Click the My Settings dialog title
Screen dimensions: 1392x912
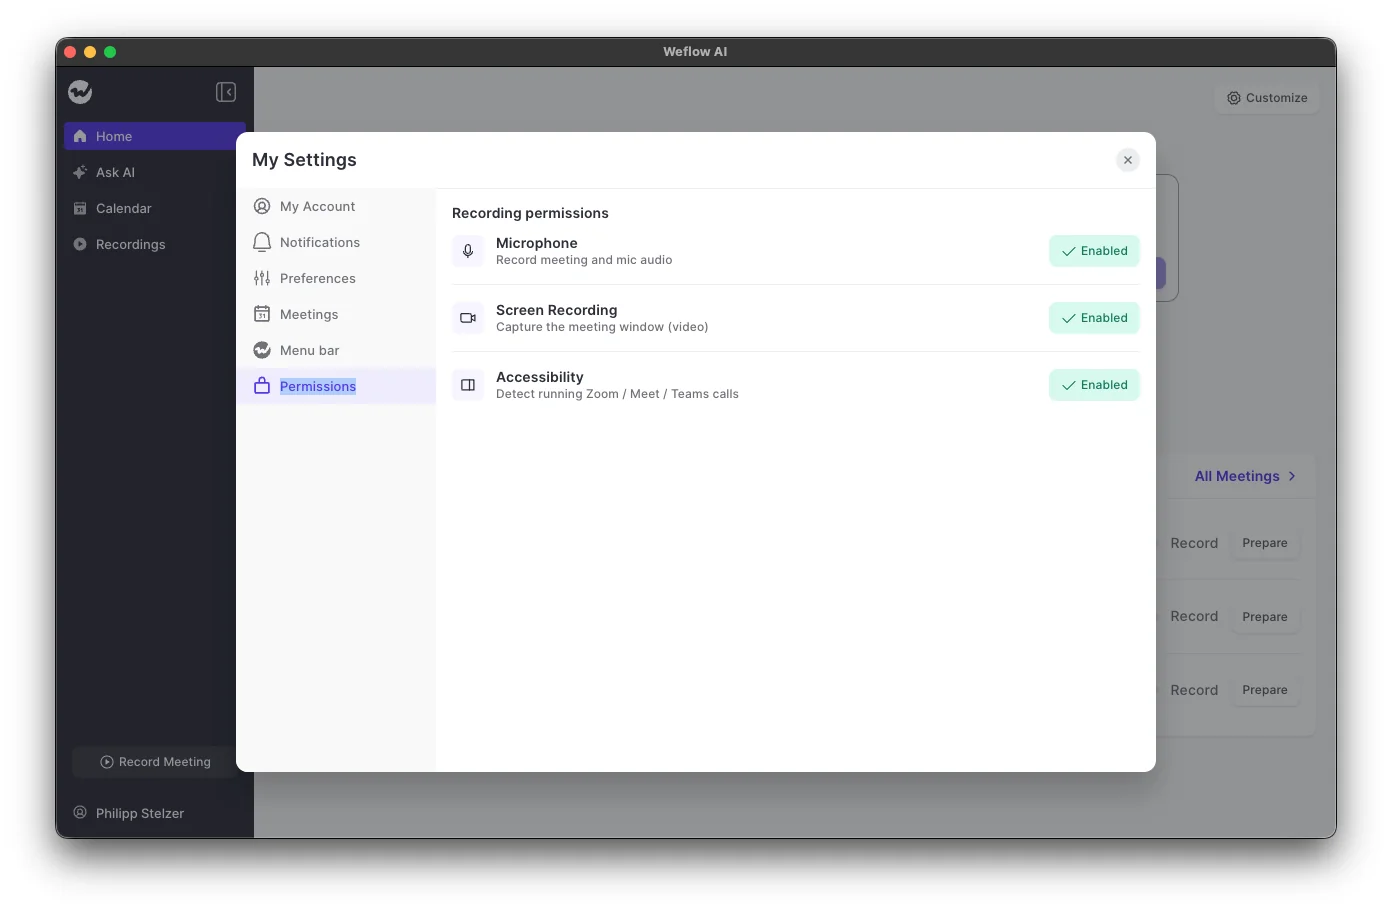[x=304, y=160]
